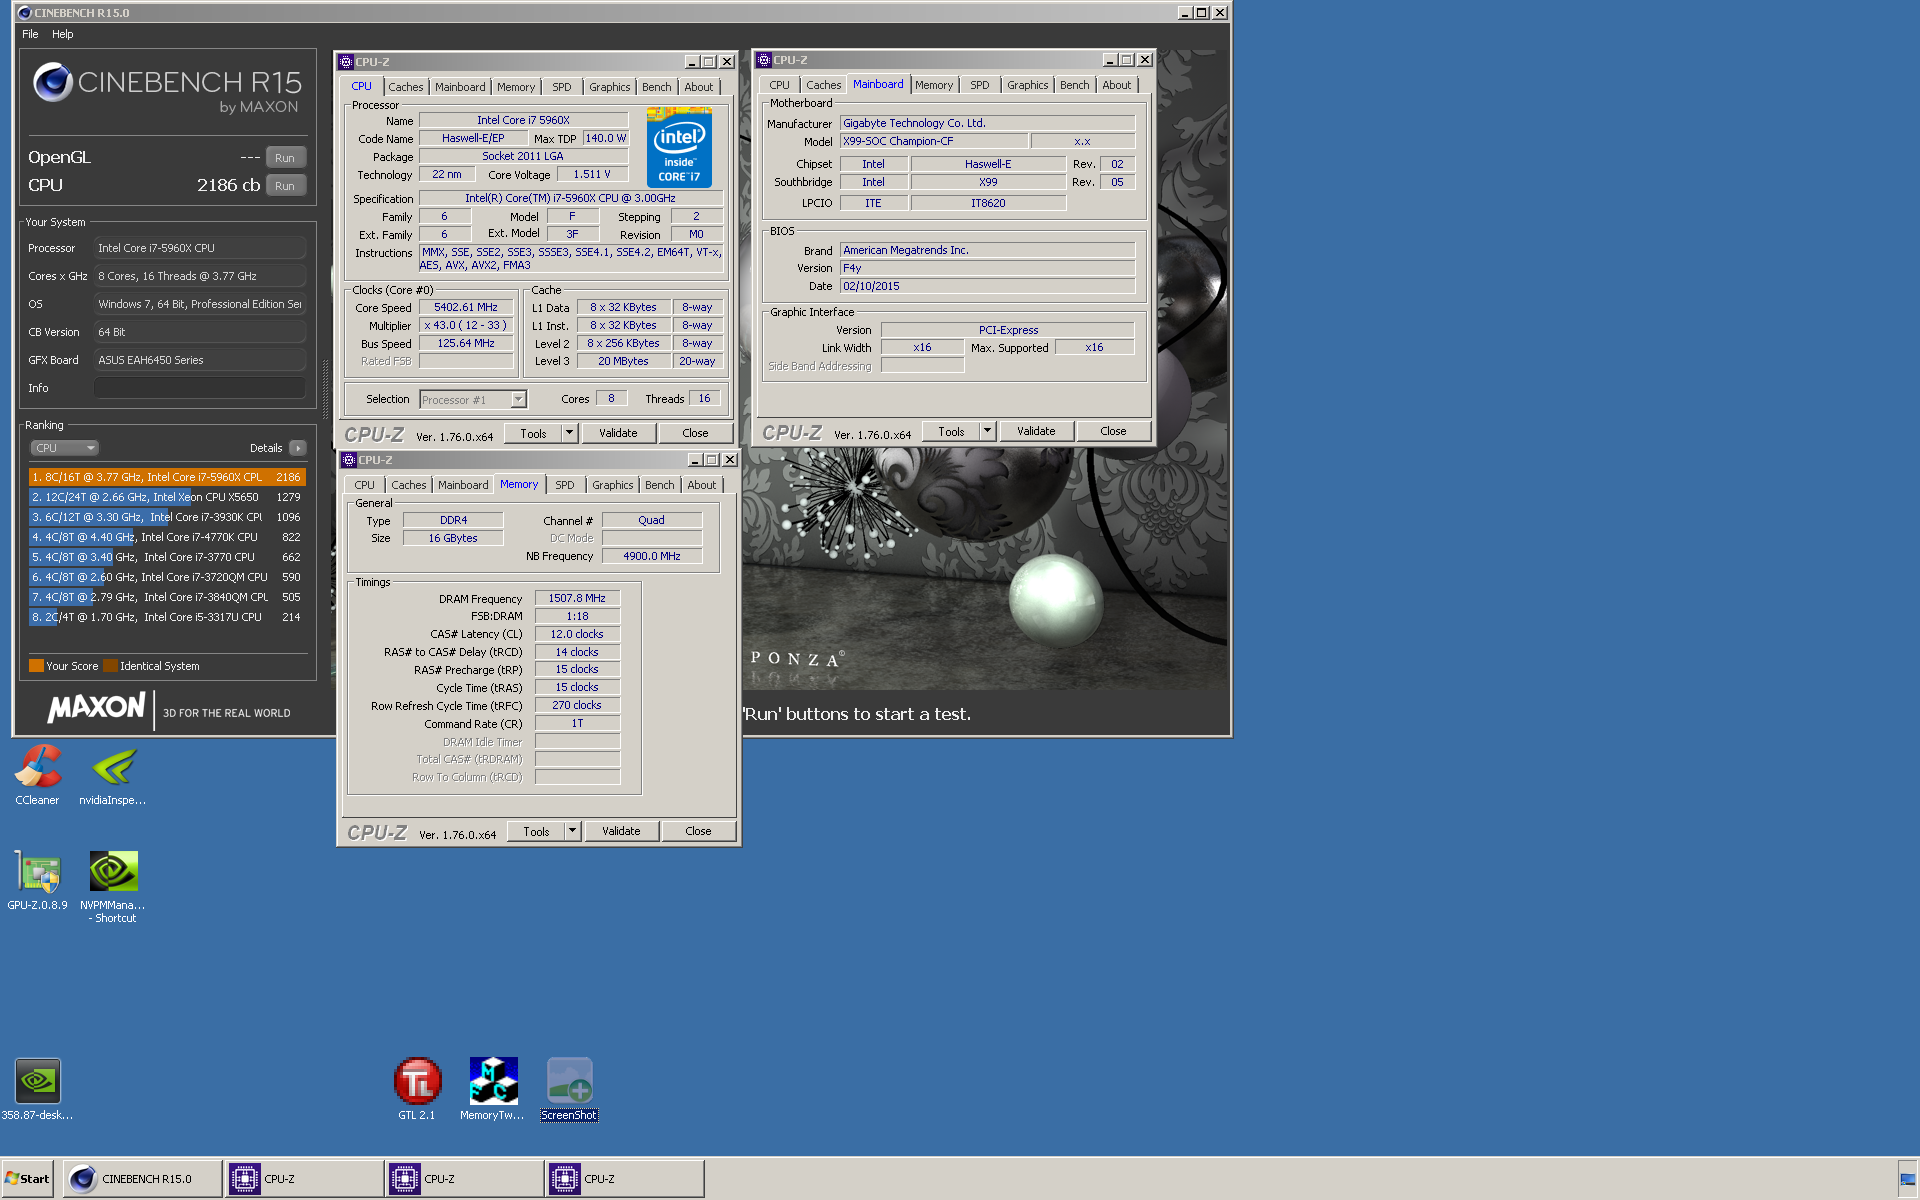Viewport: 1920px width, 1200px height.
Task: Switch to Caches tab in the CPU window
Action: (x=405, y=87)
